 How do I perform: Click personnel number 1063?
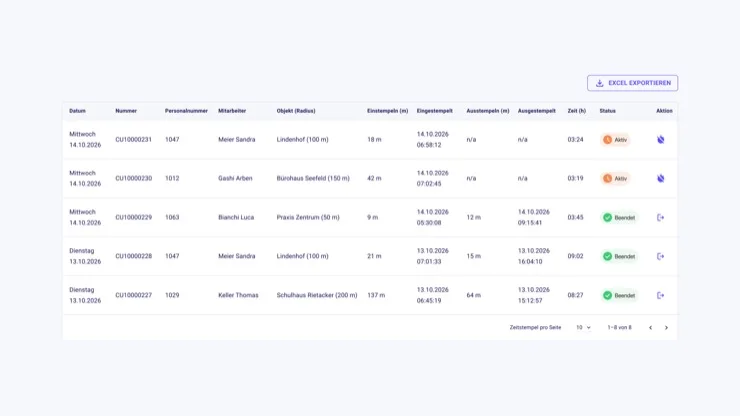(x=172, y=218)
